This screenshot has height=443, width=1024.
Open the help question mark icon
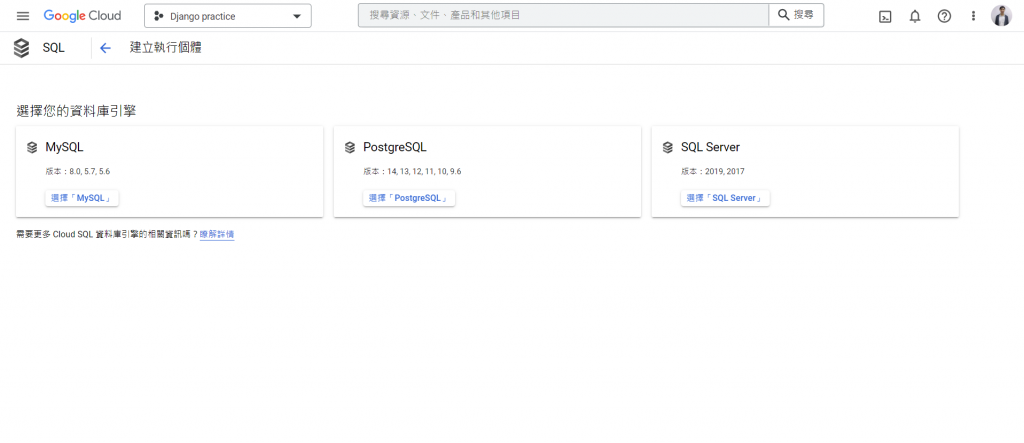(944, 16)
